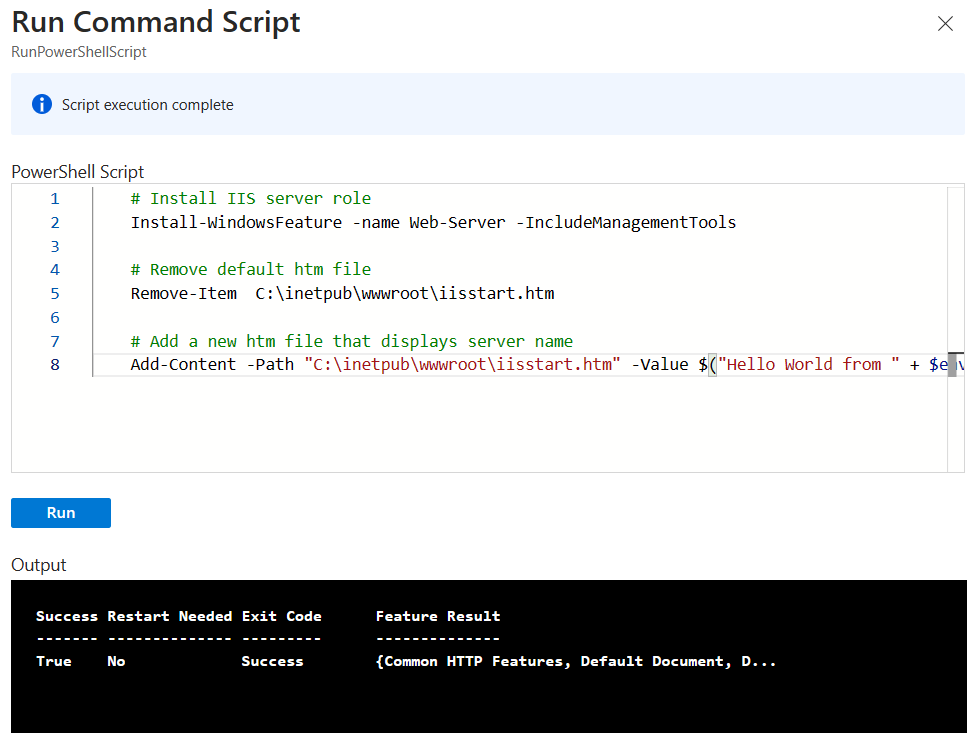Click the 'Exit Code' header in output
This screenshot has width=978, height=733.
pos(281,616)
